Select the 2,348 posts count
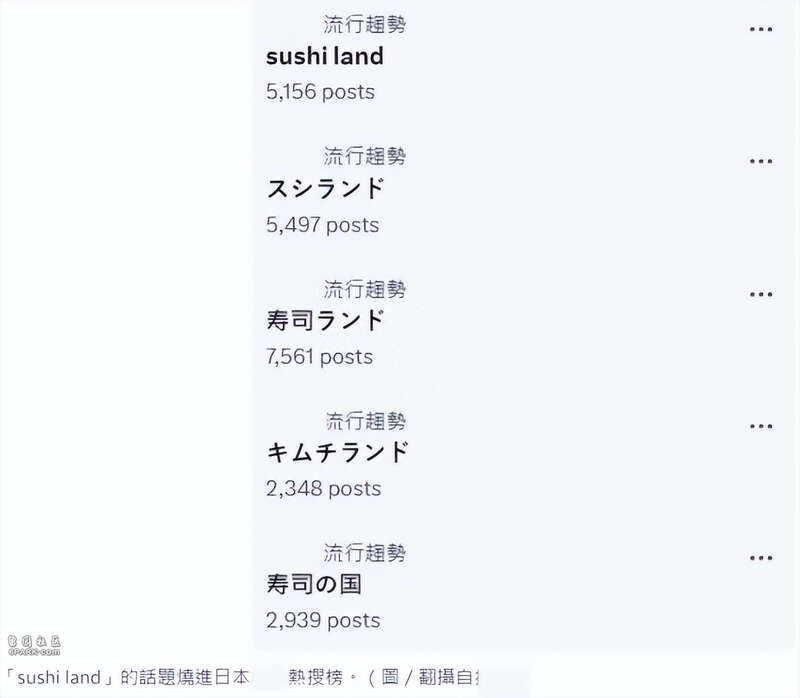 pyautogui.click(x=323, y=488)
